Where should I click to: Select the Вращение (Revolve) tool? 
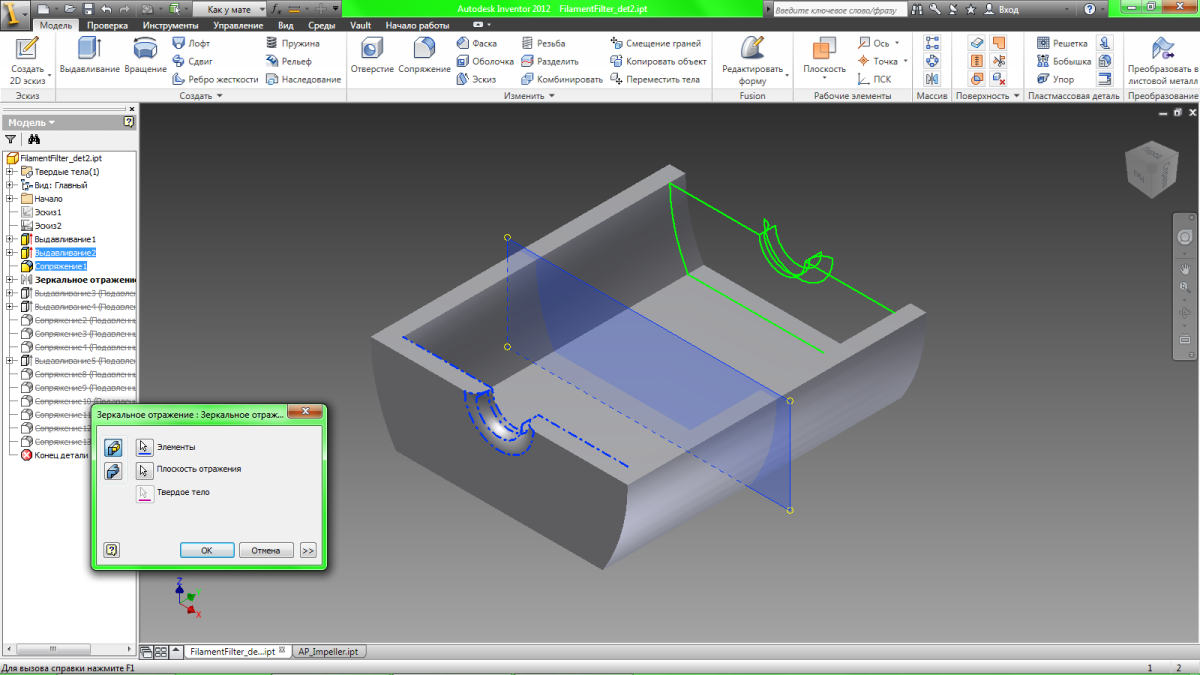point(146,50)
